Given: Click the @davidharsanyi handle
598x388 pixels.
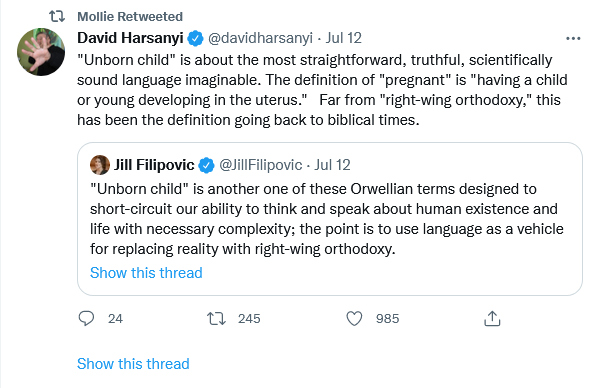Looking at the screenshot, I should 260,38.
